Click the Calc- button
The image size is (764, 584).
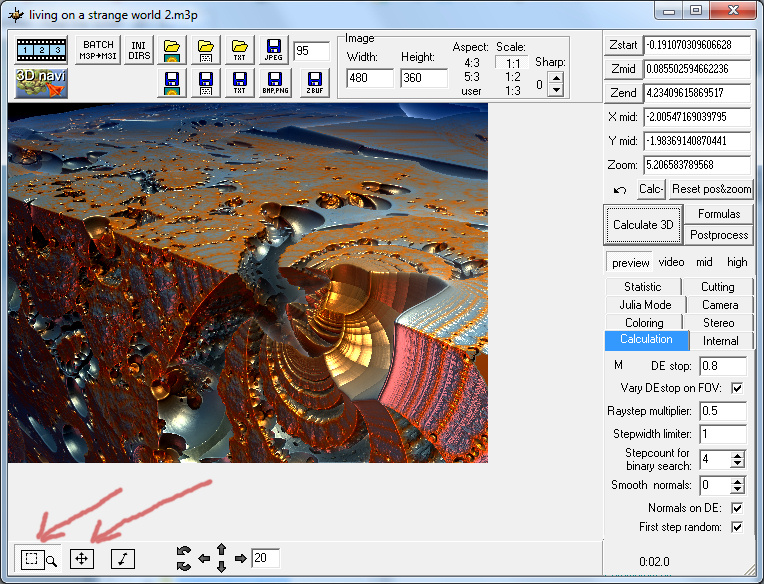coord(651,189)
